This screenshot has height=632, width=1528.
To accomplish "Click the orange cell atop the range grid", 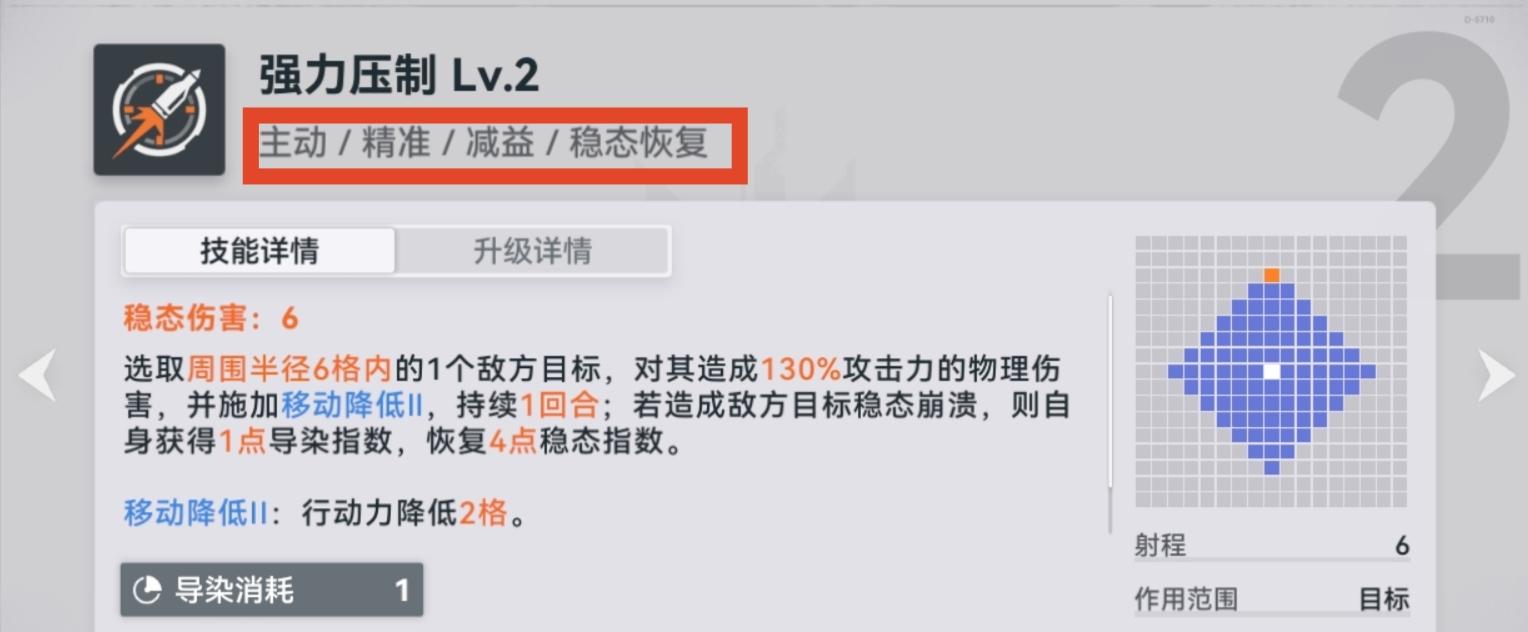I will pyautogui.click(x=1271, y=275).
